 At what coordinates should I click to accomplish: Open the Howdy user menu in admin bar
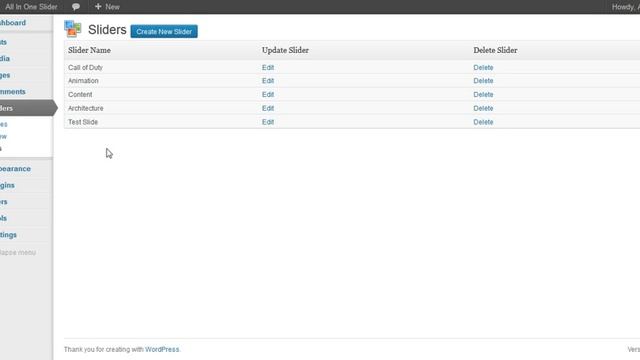(626, 7)
